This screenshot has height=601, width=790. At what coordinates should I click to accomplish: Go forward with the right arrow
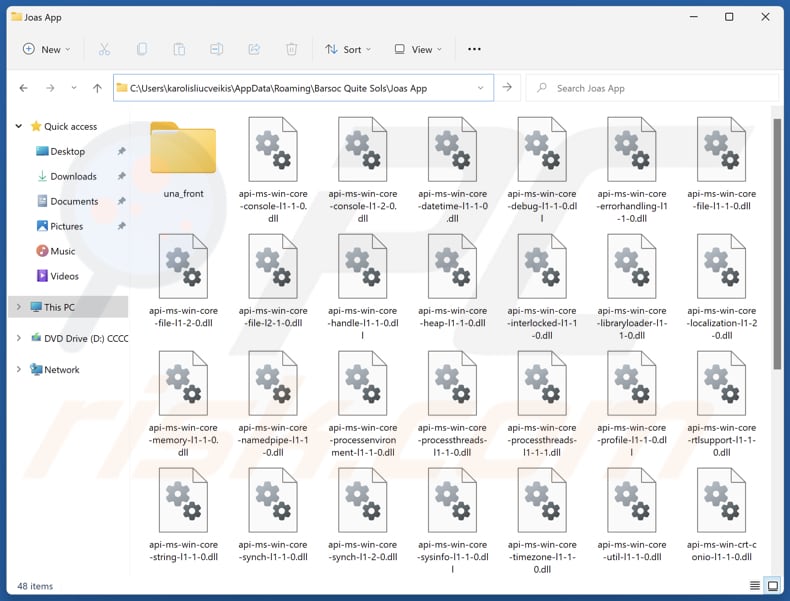tap(50, 88)
